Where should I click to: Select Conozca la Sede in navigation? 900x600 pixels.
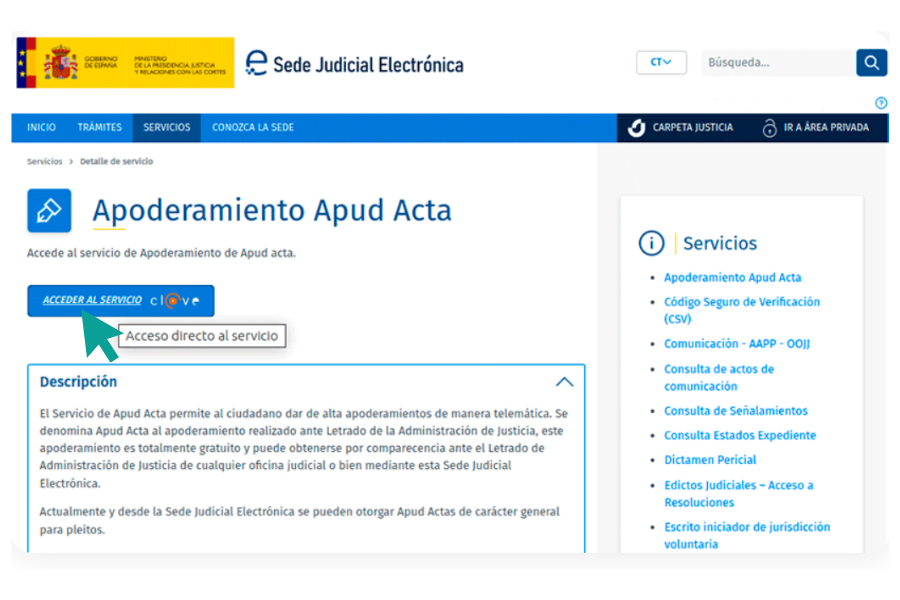pos(253,128)
